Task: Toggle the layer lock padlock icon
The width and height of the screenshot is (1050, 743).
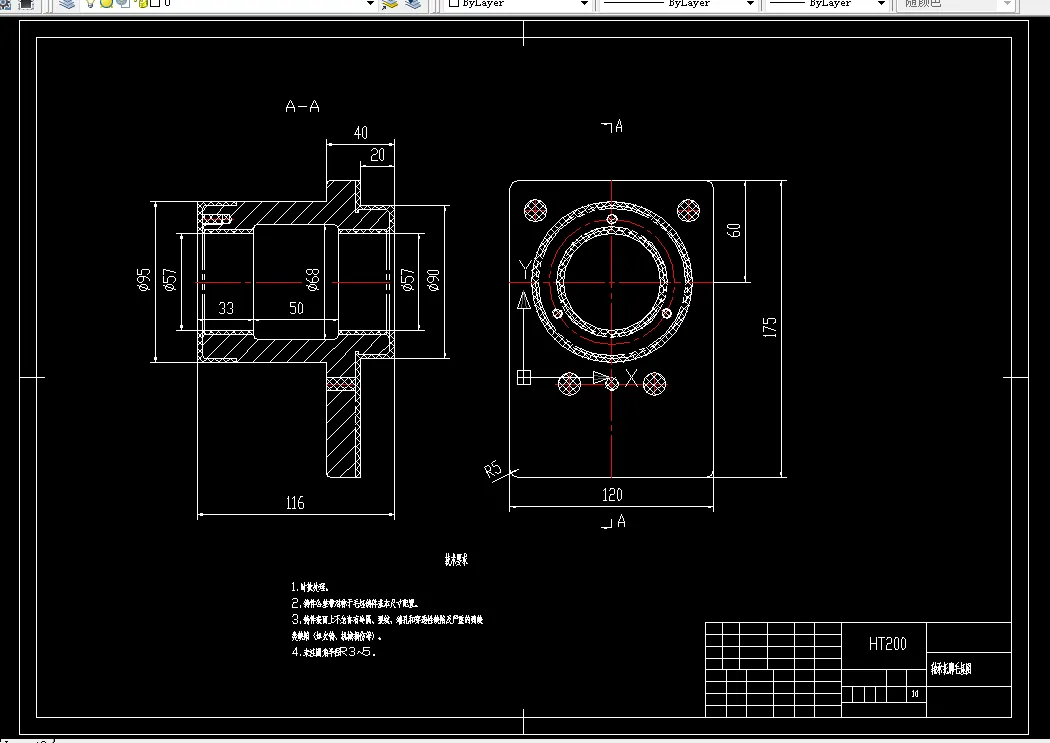Action: [x=141, y=3]
